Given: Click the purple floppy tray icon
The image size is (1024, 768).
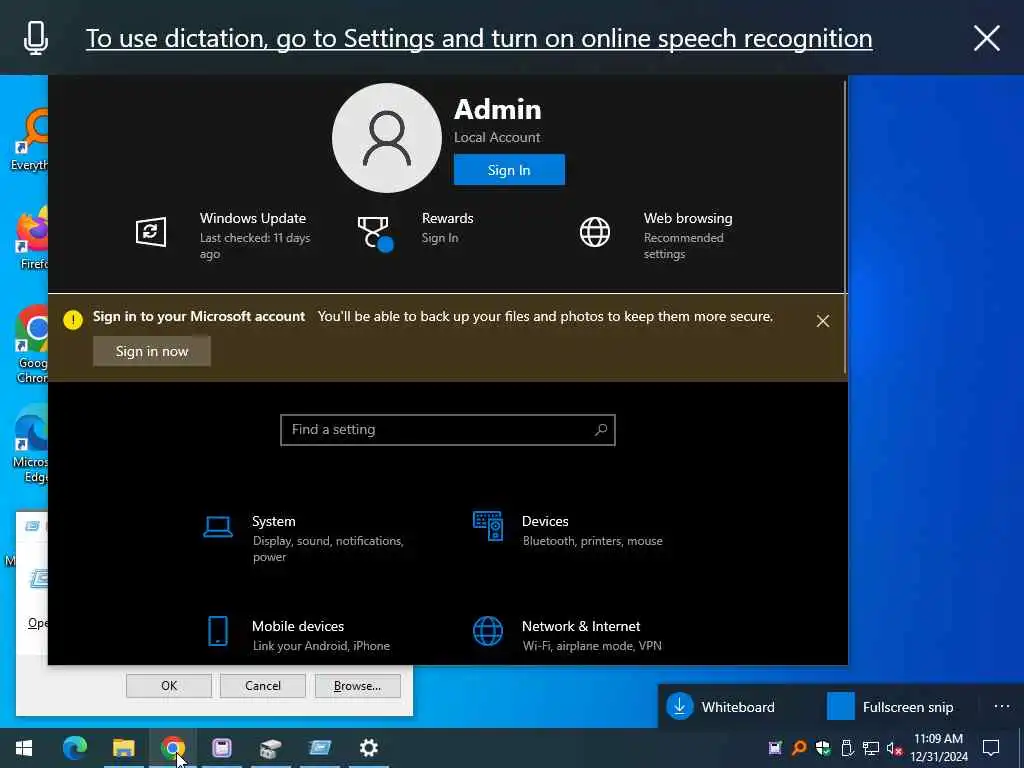Looking at the screenshot, I should pyautogui.click(x=775, y=748).
